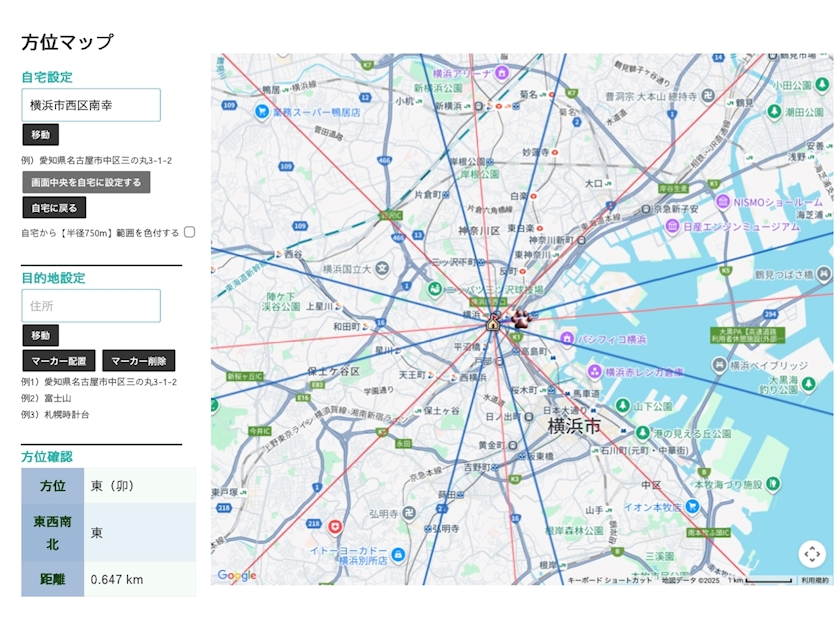The height and width of the screenshot is (643, 840).
Task: Click the 自宅に戻る button
Action: pos(54,208)
